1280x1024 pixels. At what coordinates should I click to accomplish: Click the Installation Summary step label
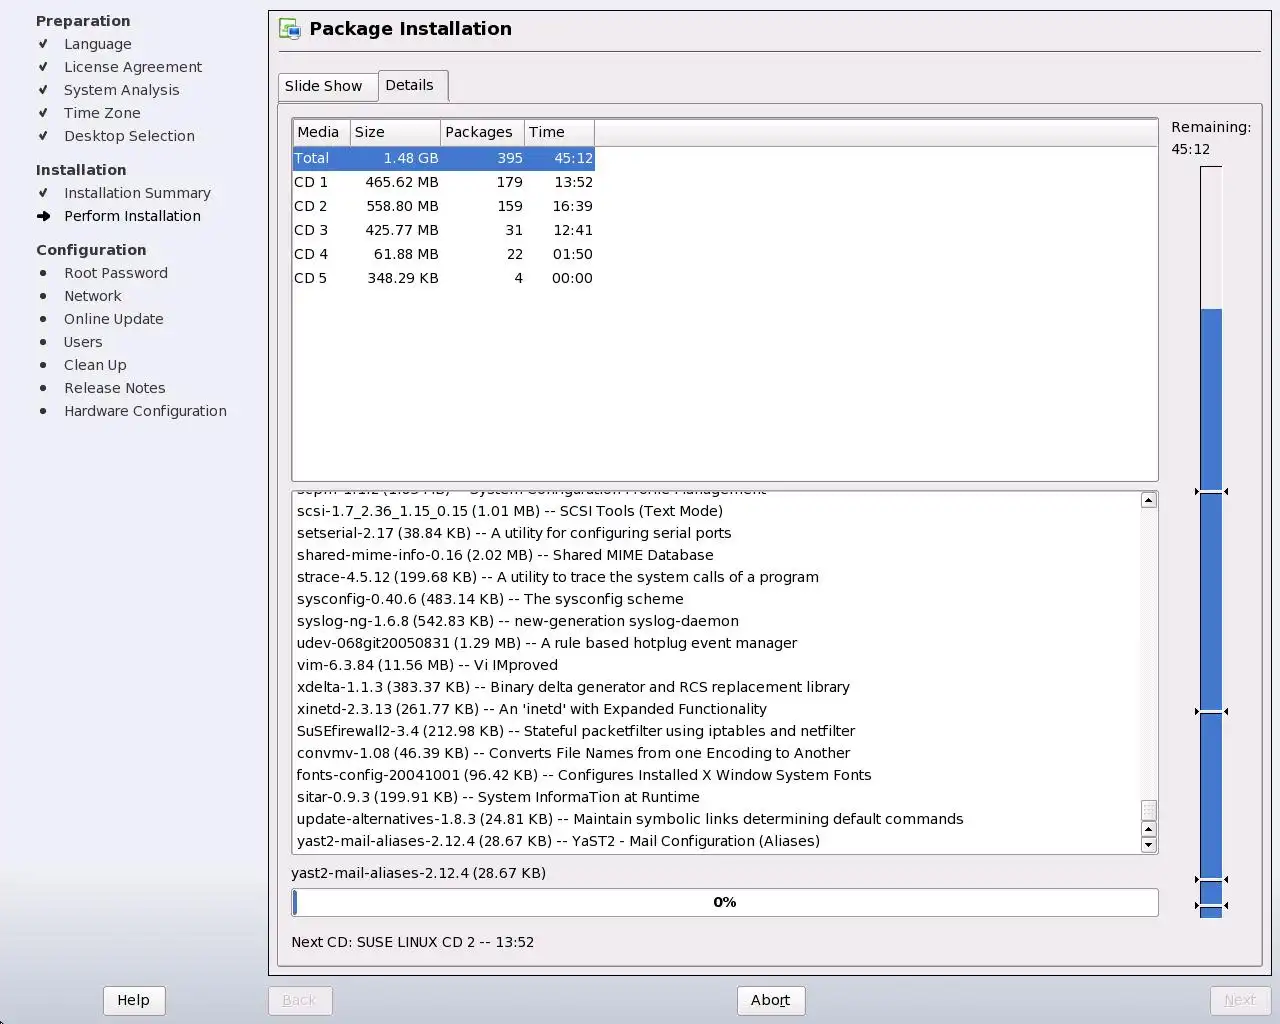click(x=137, y=193)
